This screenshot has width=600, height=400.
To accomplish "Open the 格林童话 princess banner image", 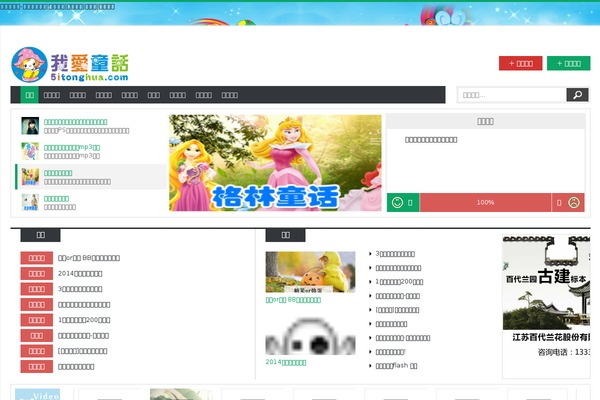I will tap(275, 163).
